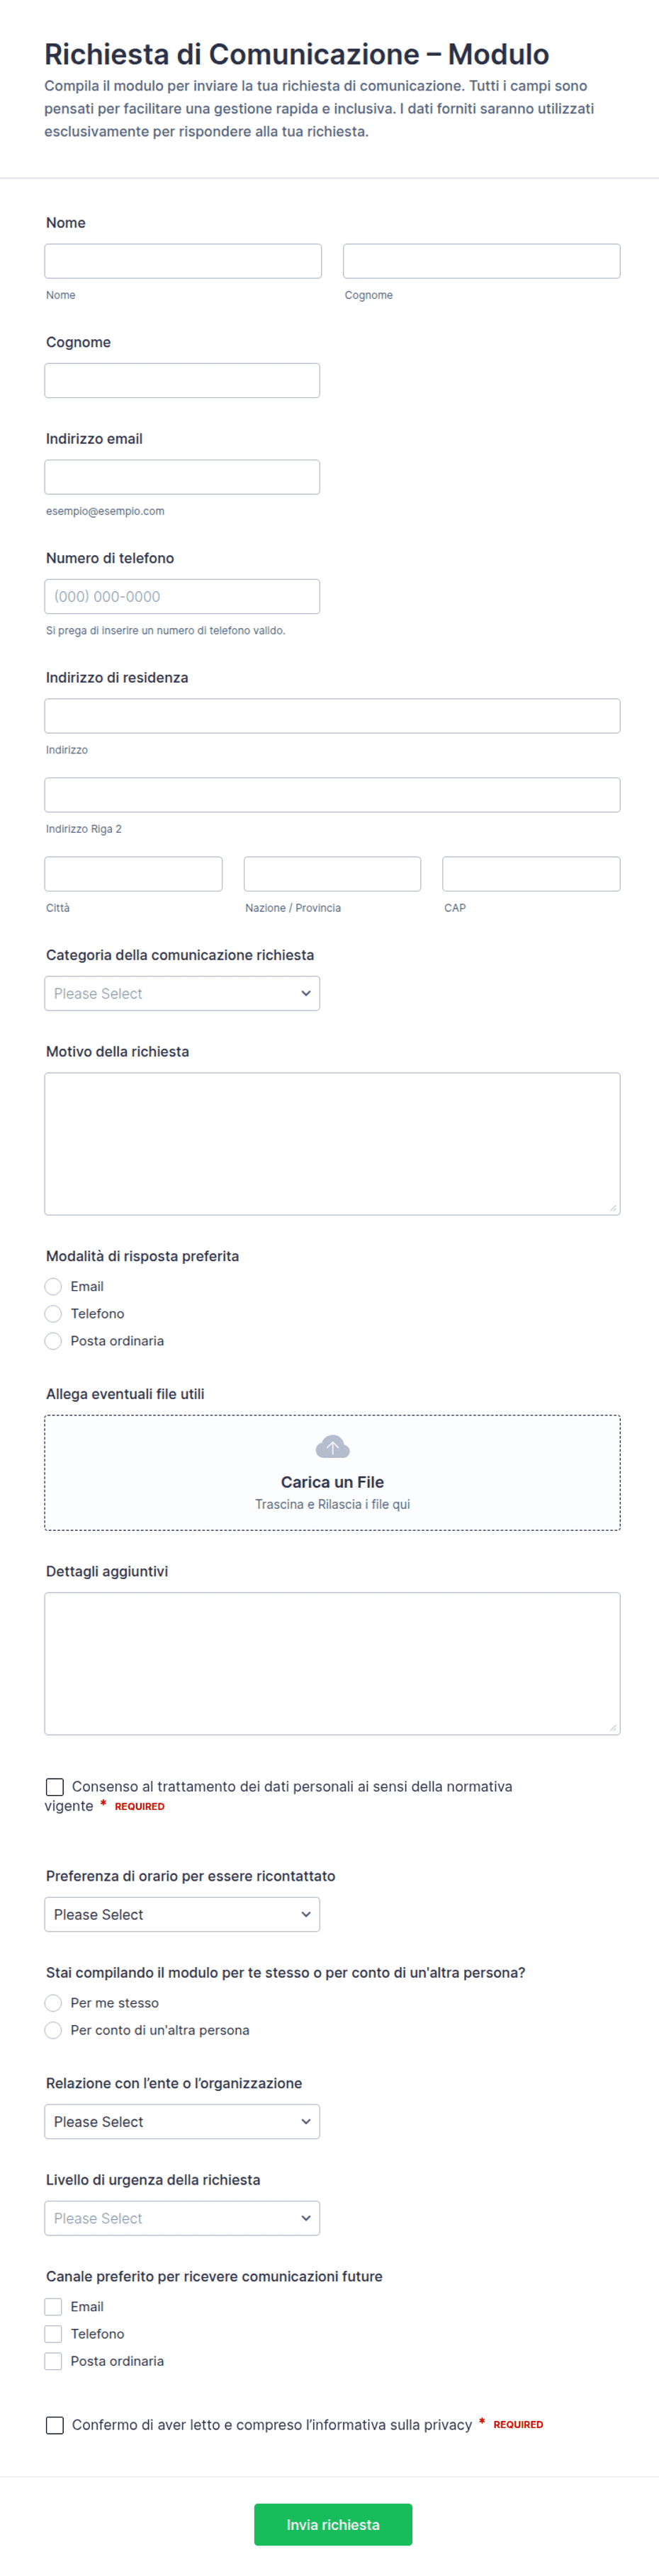Open the Livello di urgenza dropdown
Image resolution: width=659 pixels, height=2576 pixels.
point(182,2218)
